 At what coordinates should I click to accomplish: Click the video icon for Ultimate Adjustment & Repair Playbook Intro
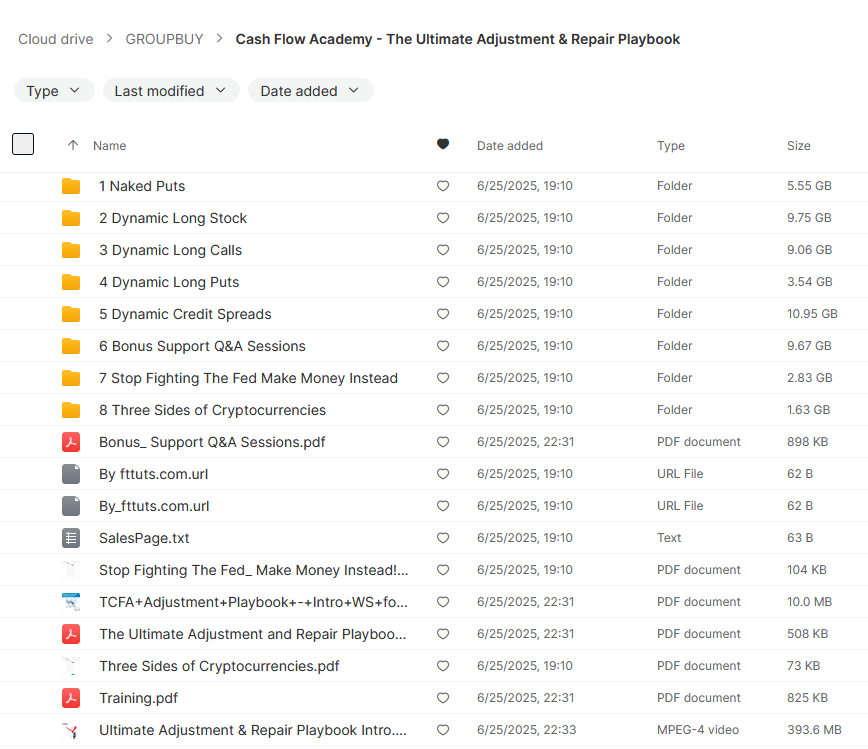tap(71, 730)
